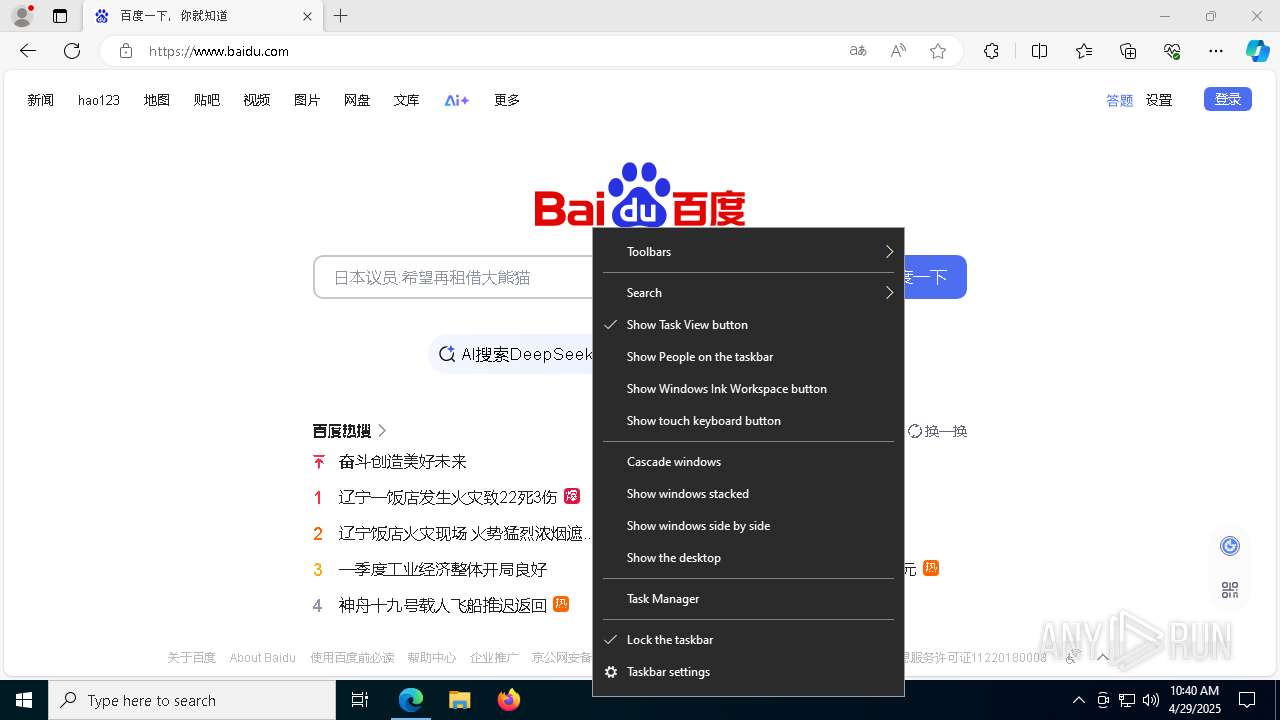This screenshot has width=1280, height=720.
Task: Add a new tab with plus button
Action: [x=341, y=16]
